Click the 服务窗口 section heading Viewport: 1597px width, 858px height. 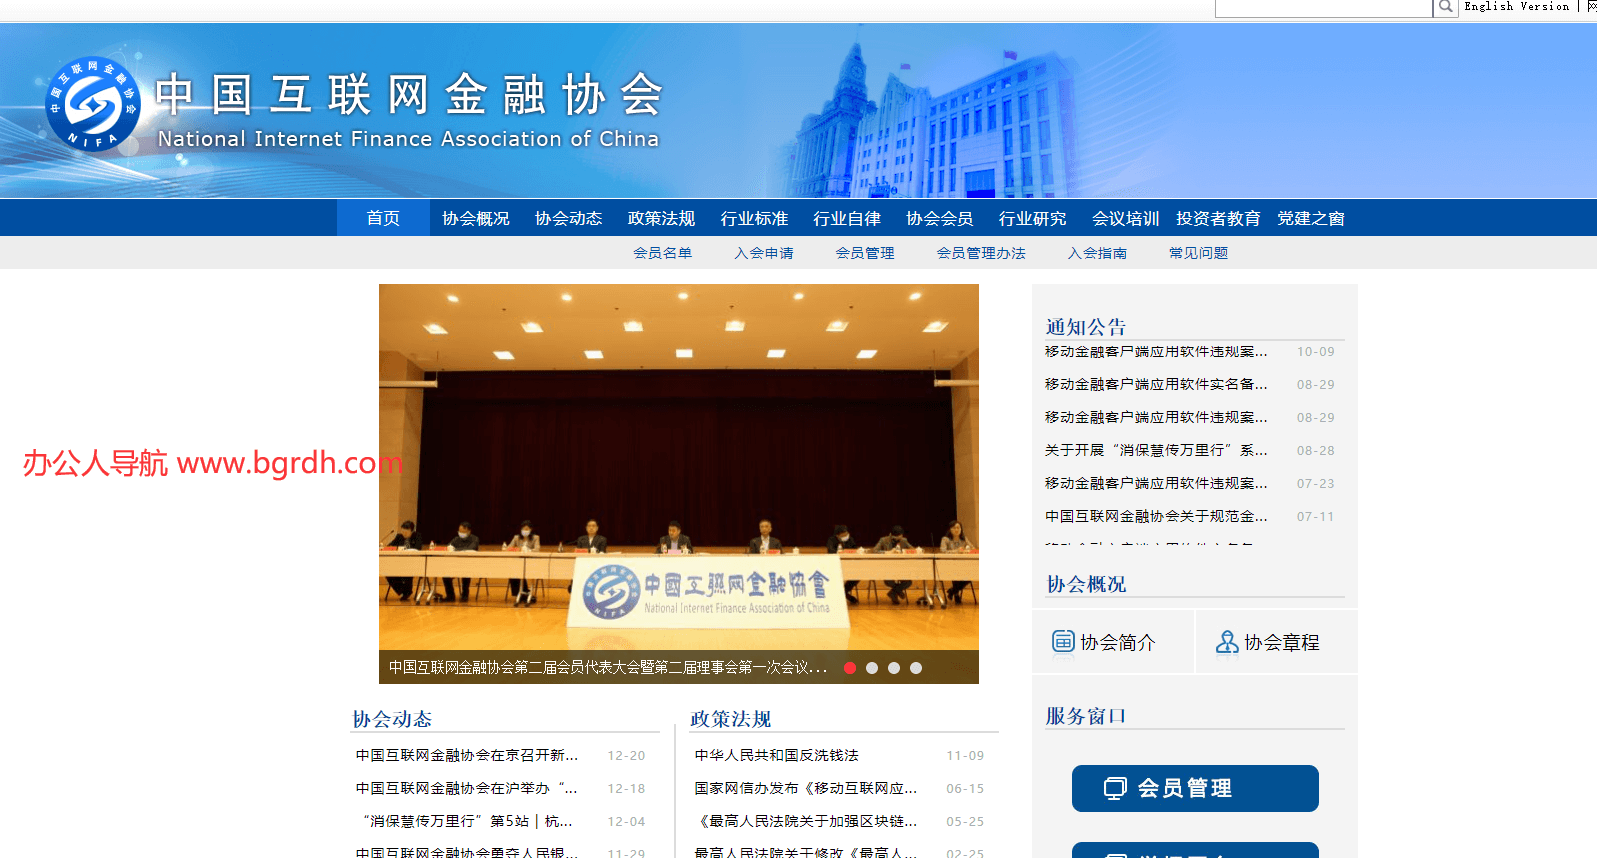point(1086,716)
